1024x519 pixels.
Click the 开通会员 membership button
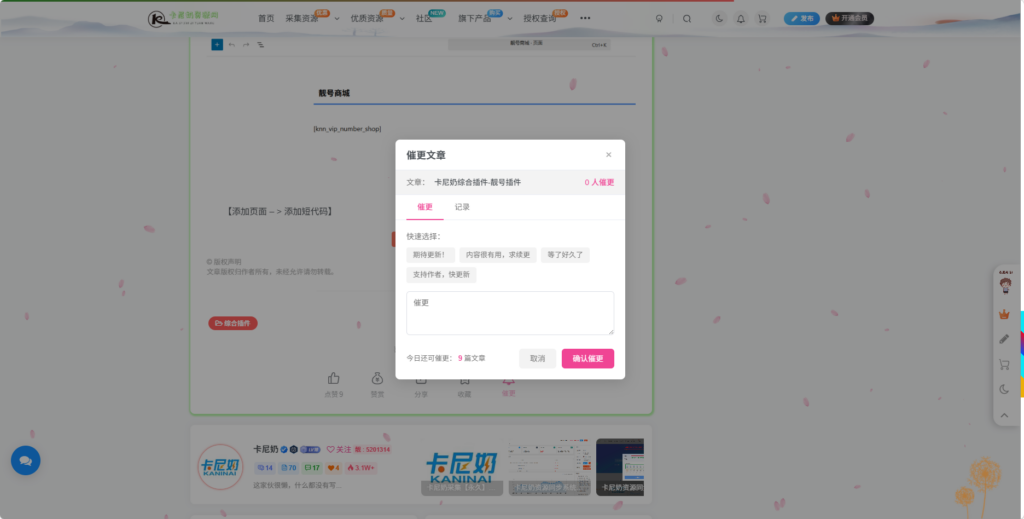coord(850,18)
